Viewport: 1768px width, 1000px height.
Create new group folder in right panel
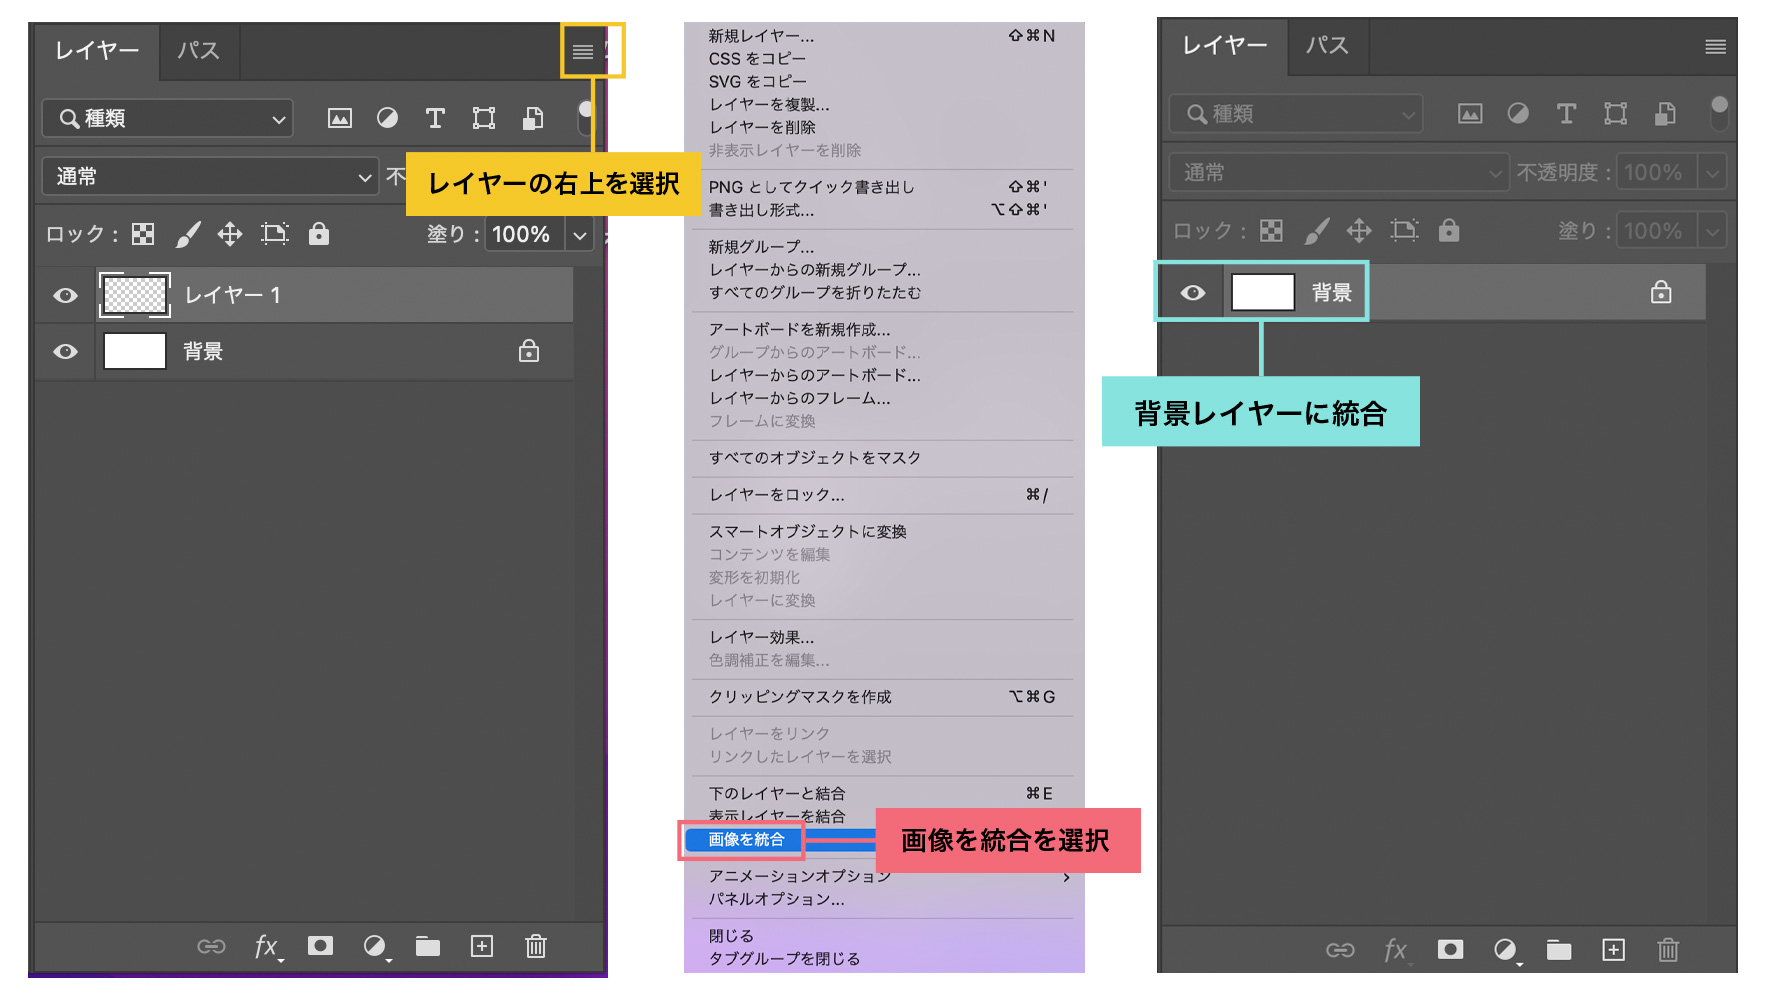[x=1559, y=949]
